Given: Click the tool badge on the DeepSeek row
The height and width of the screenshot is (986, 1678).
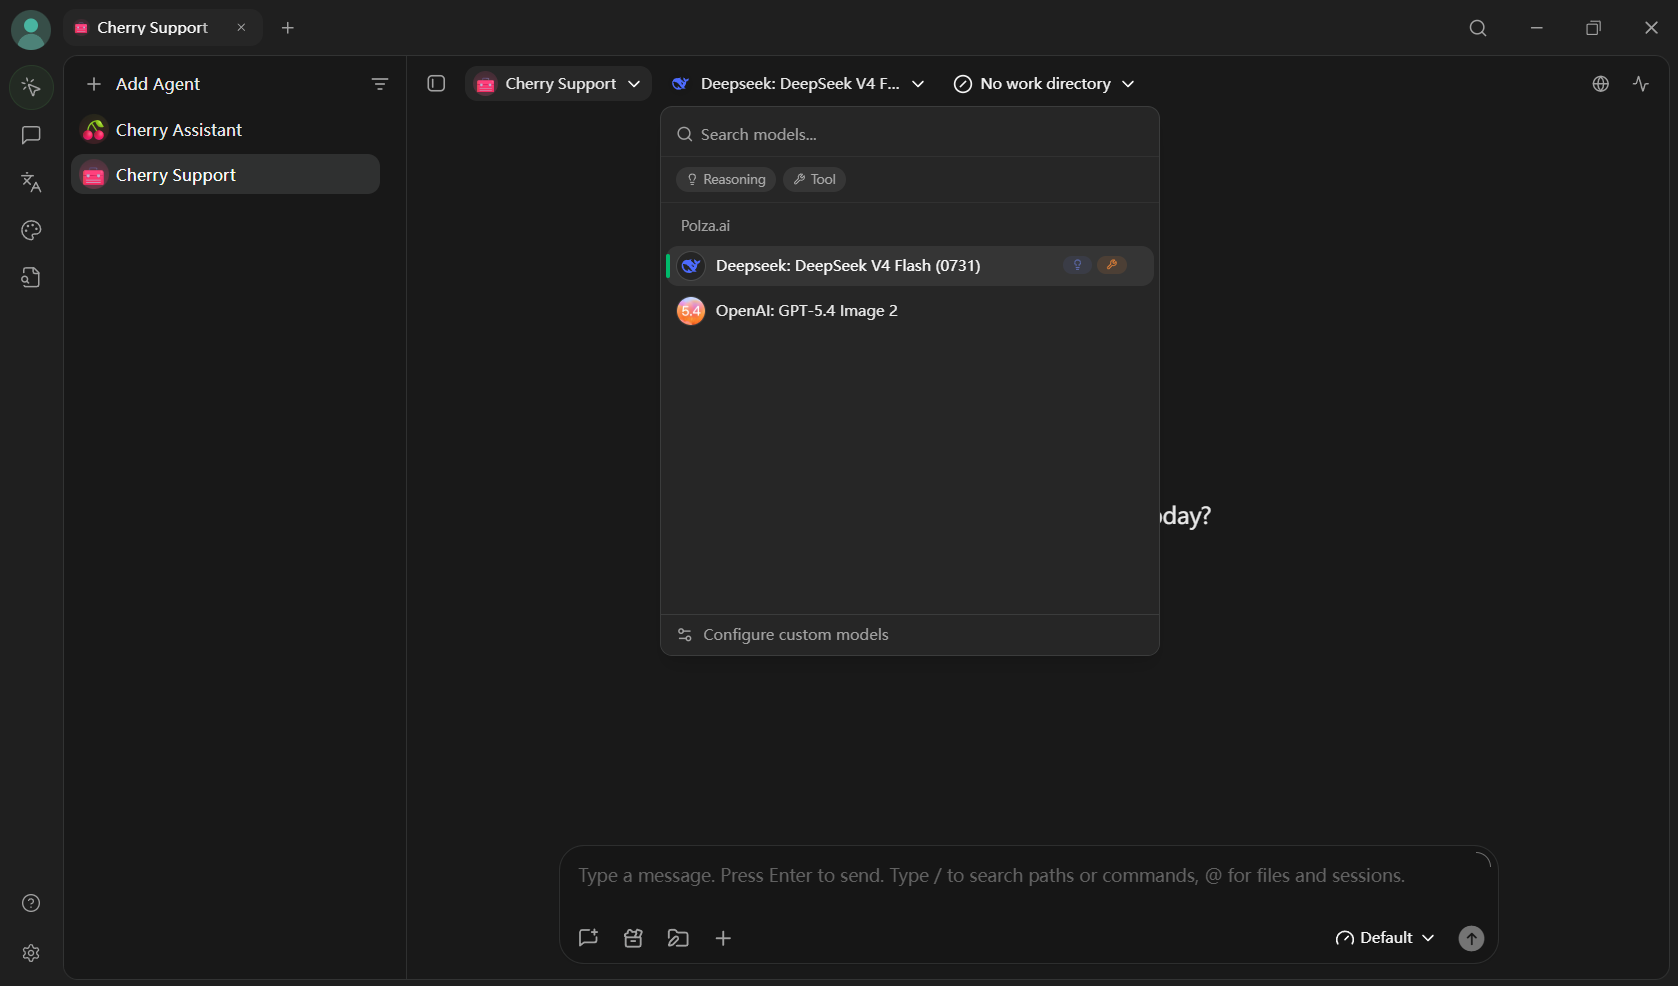Looking at the screenshot, I should [x=1112, y=265].
